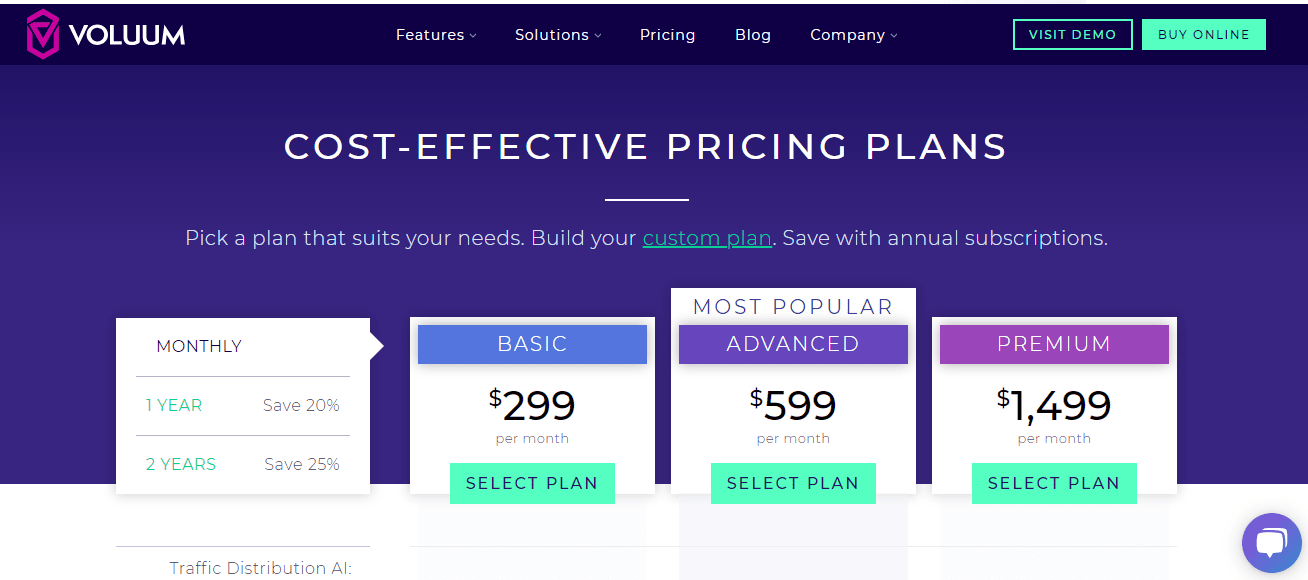Click the Premium plan header
Image resolution: width=1308 pixels, height=580 pixels.
(x=1054, y=344)
